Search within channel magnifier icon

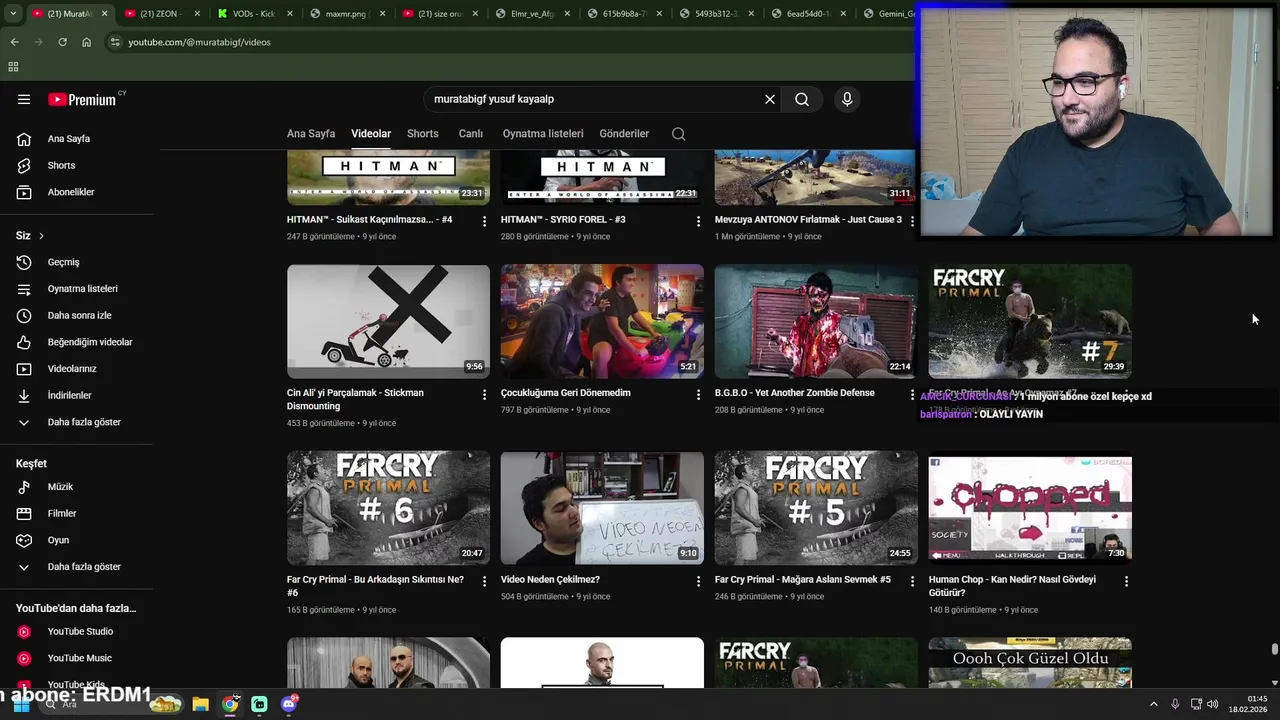(679, 134)
